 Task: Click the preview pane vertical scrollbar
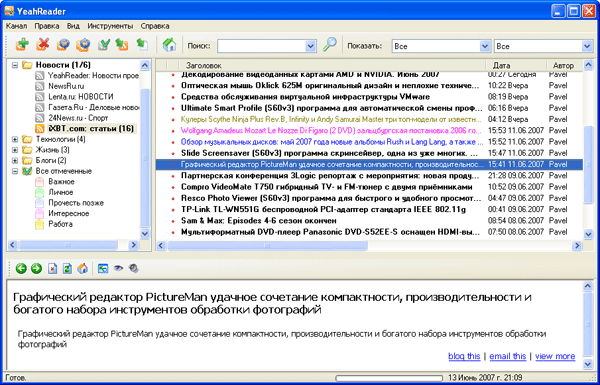(588, 325)
